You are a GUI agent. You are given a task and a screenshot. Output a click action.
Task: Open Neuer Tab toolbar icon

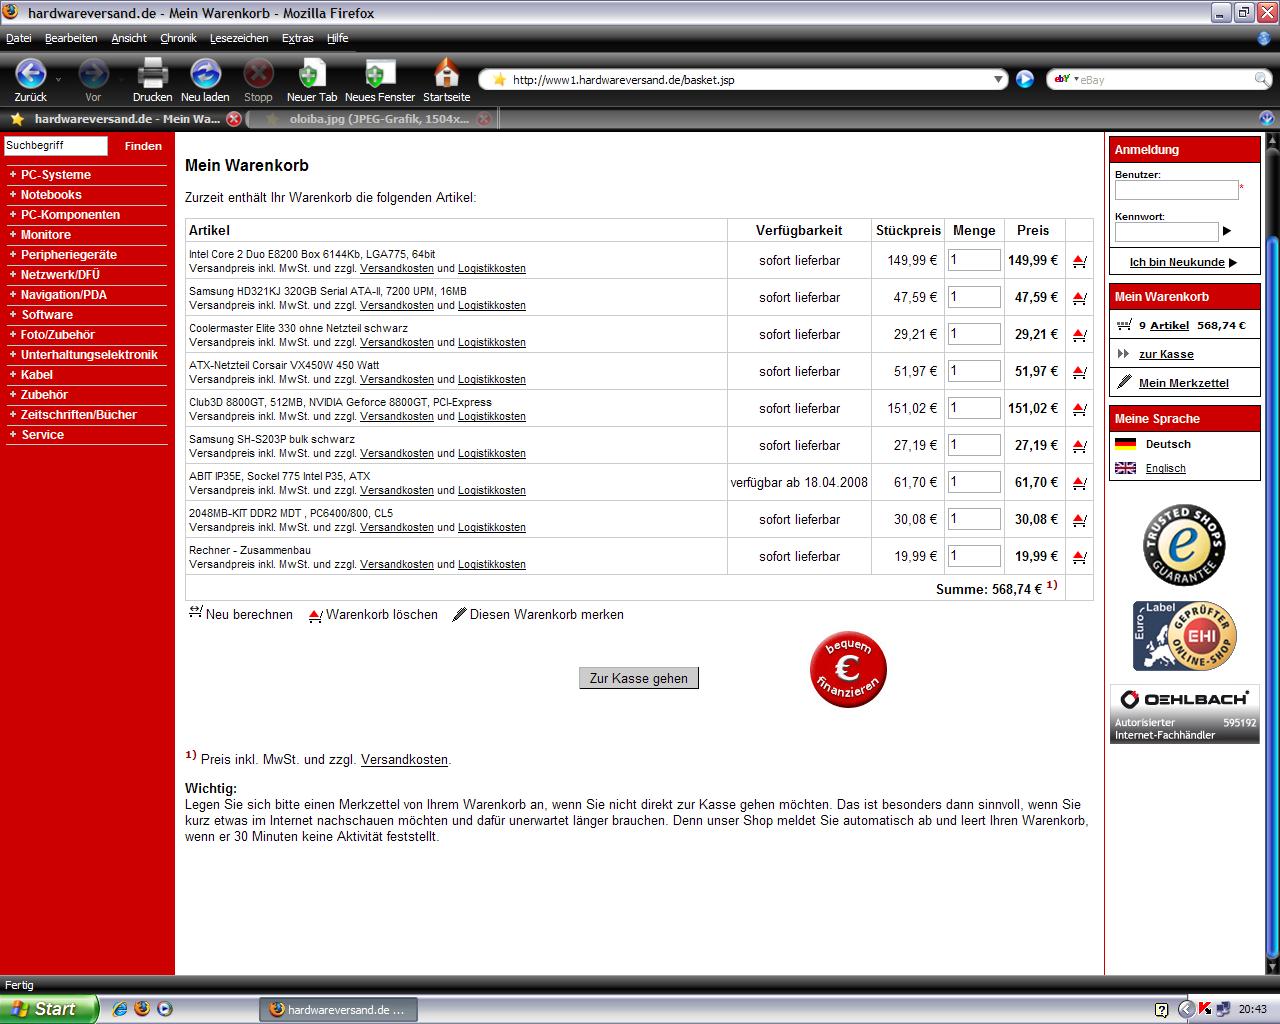(312, 73)
